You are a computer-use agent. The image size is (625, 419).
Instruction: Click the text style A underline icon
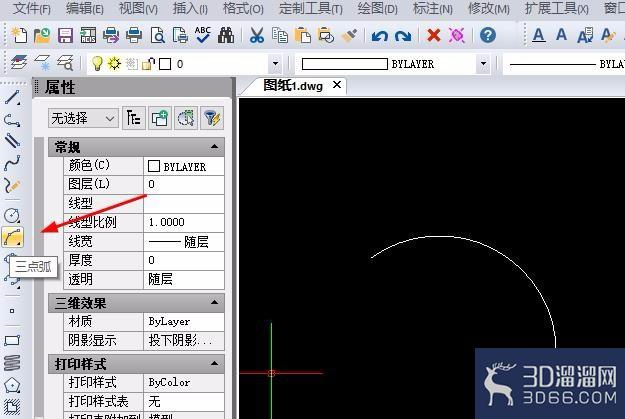539,35
